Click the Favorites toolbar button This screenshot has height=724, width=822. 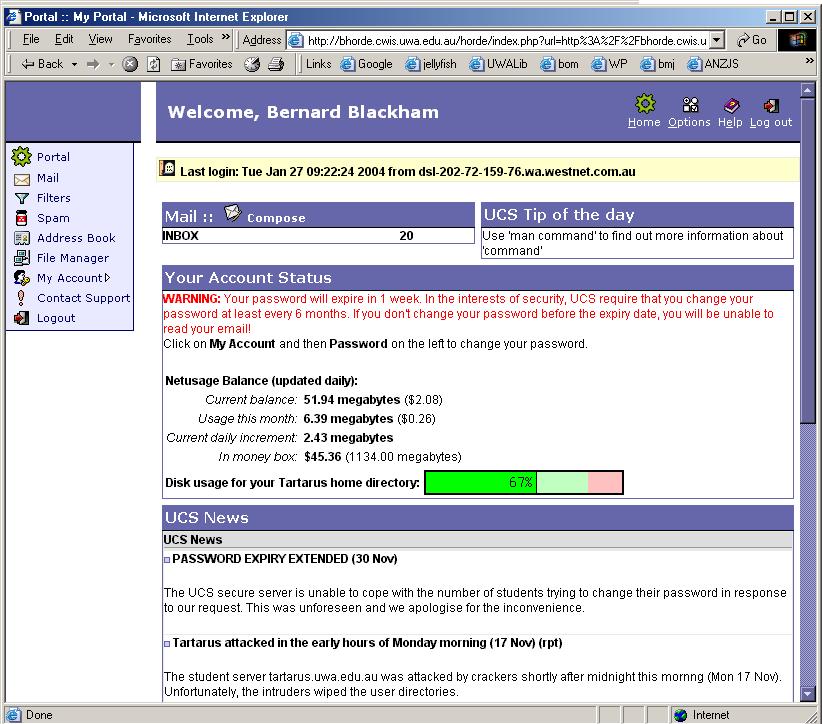202,64
